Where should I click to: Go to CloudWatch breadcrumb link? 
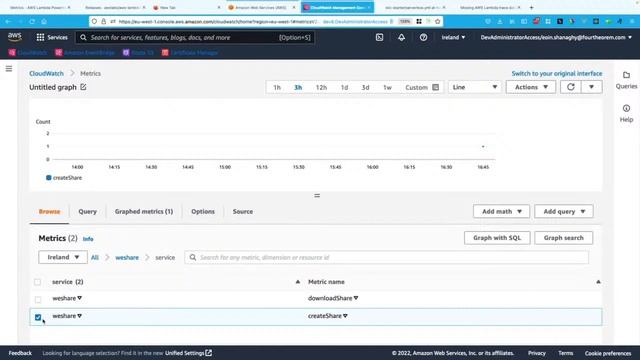click(x=47, y=73)
